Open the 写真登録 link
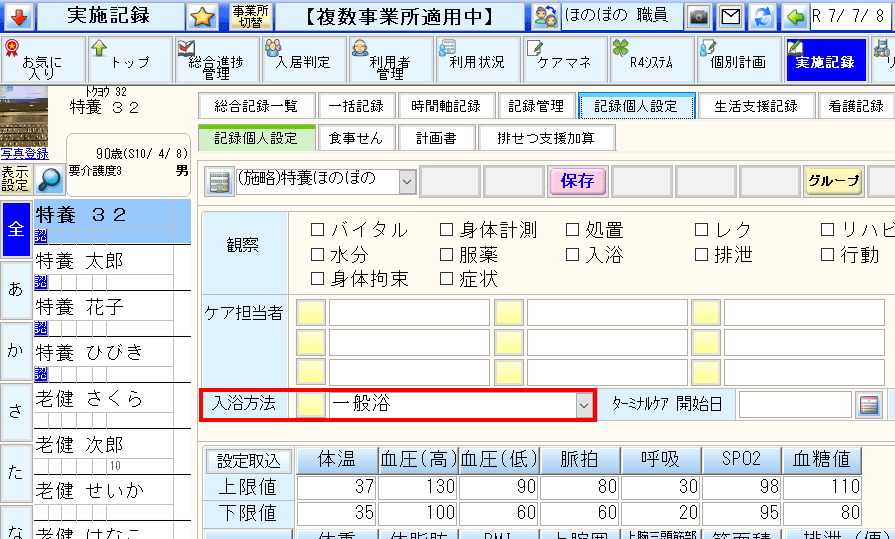Screen dimensions: 895x539 click(24, 153)
